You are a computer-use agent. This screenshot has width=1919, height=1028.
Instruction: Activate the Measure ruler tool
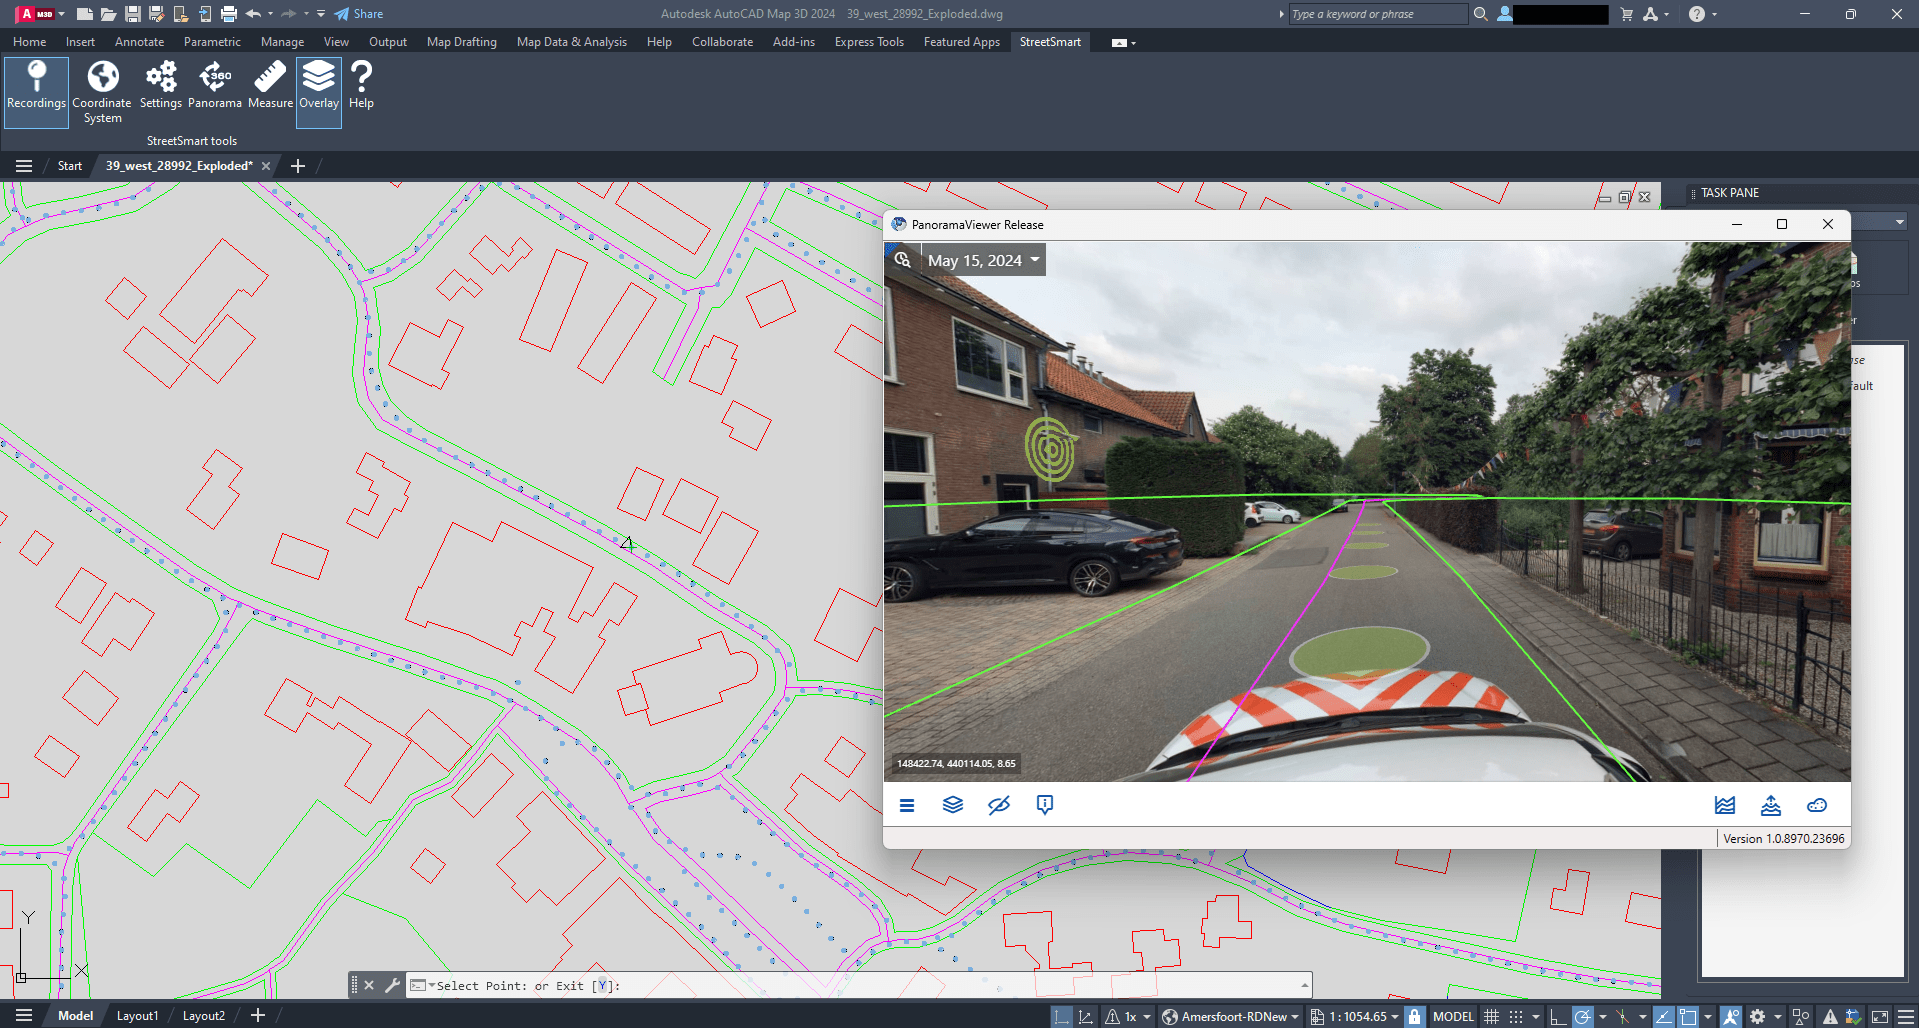click(270, 85)
